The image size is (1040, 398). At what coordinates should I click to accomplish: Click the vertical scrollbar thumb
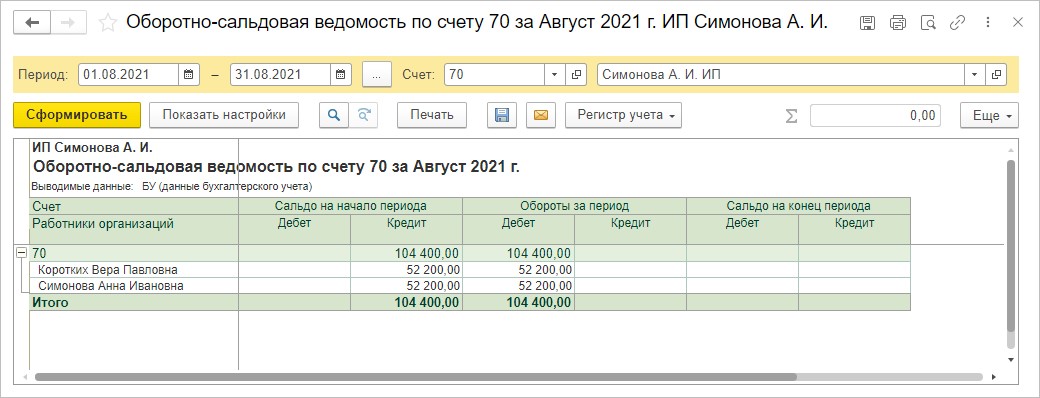[1011, 245]
